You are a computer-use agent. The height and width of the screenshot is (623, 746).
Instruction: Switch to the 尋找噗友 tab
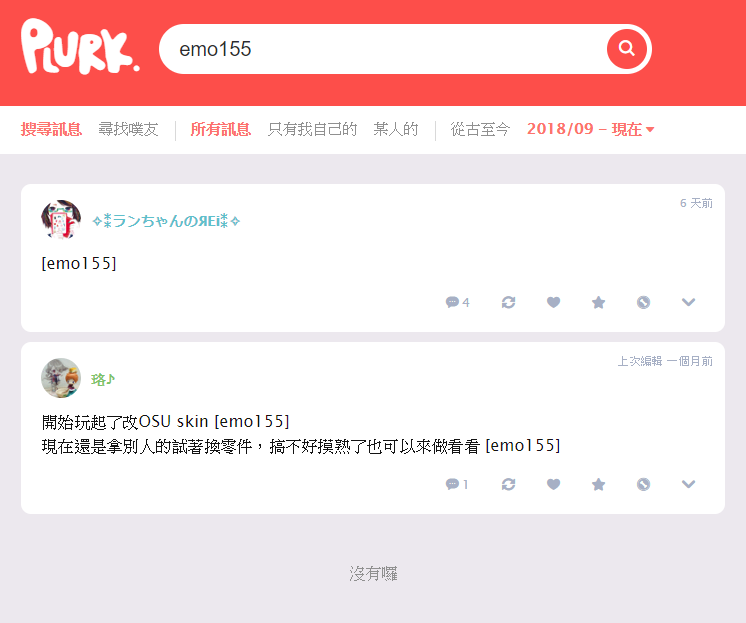[128, 129]
